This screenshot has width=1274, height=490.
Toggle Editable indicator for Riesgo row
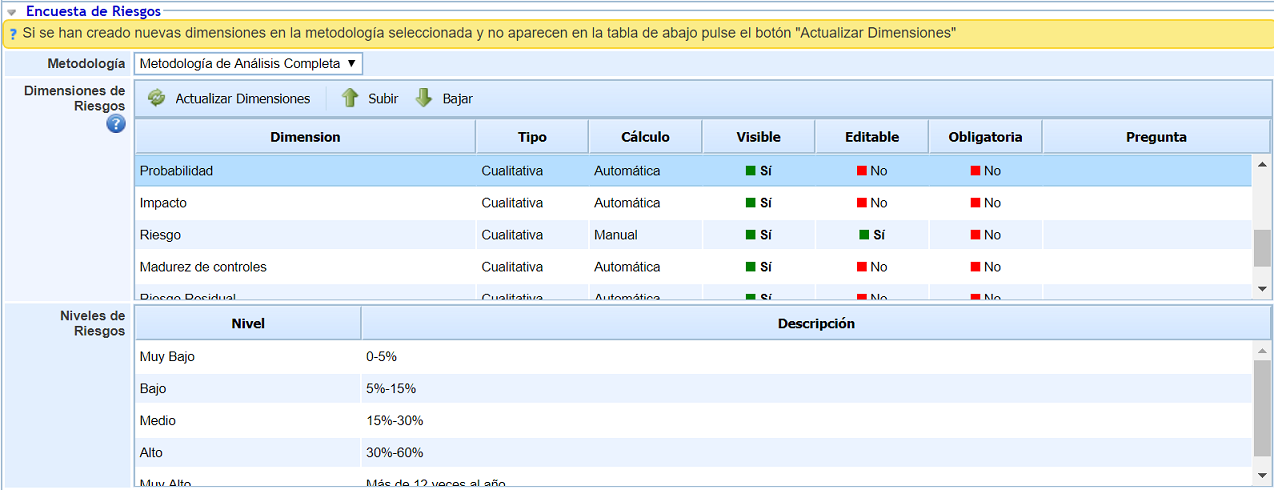pos(864,235)
